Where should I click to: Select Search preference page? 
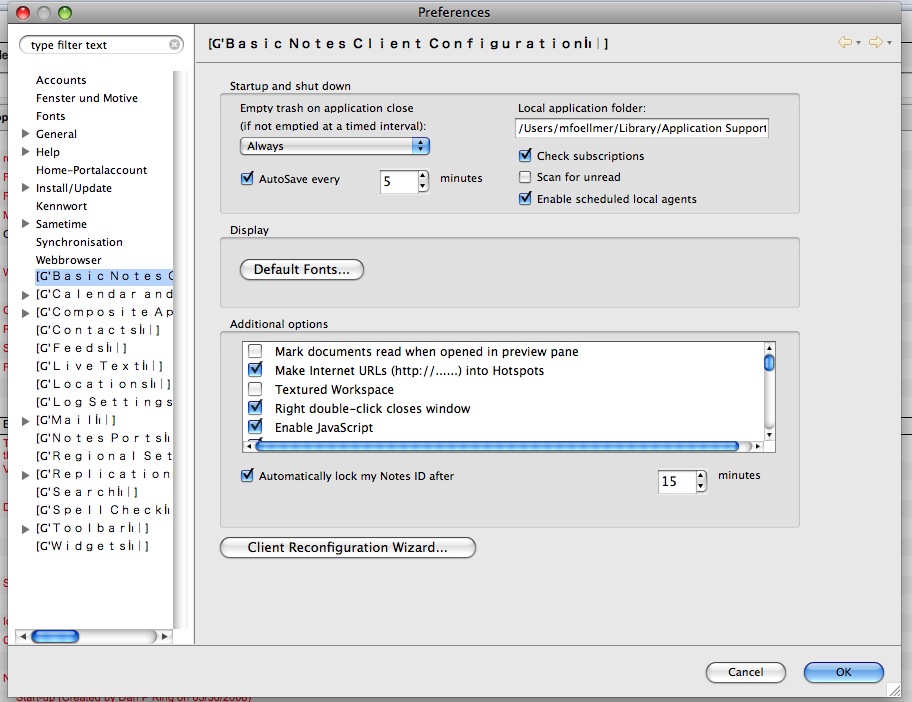click(87, 492)
